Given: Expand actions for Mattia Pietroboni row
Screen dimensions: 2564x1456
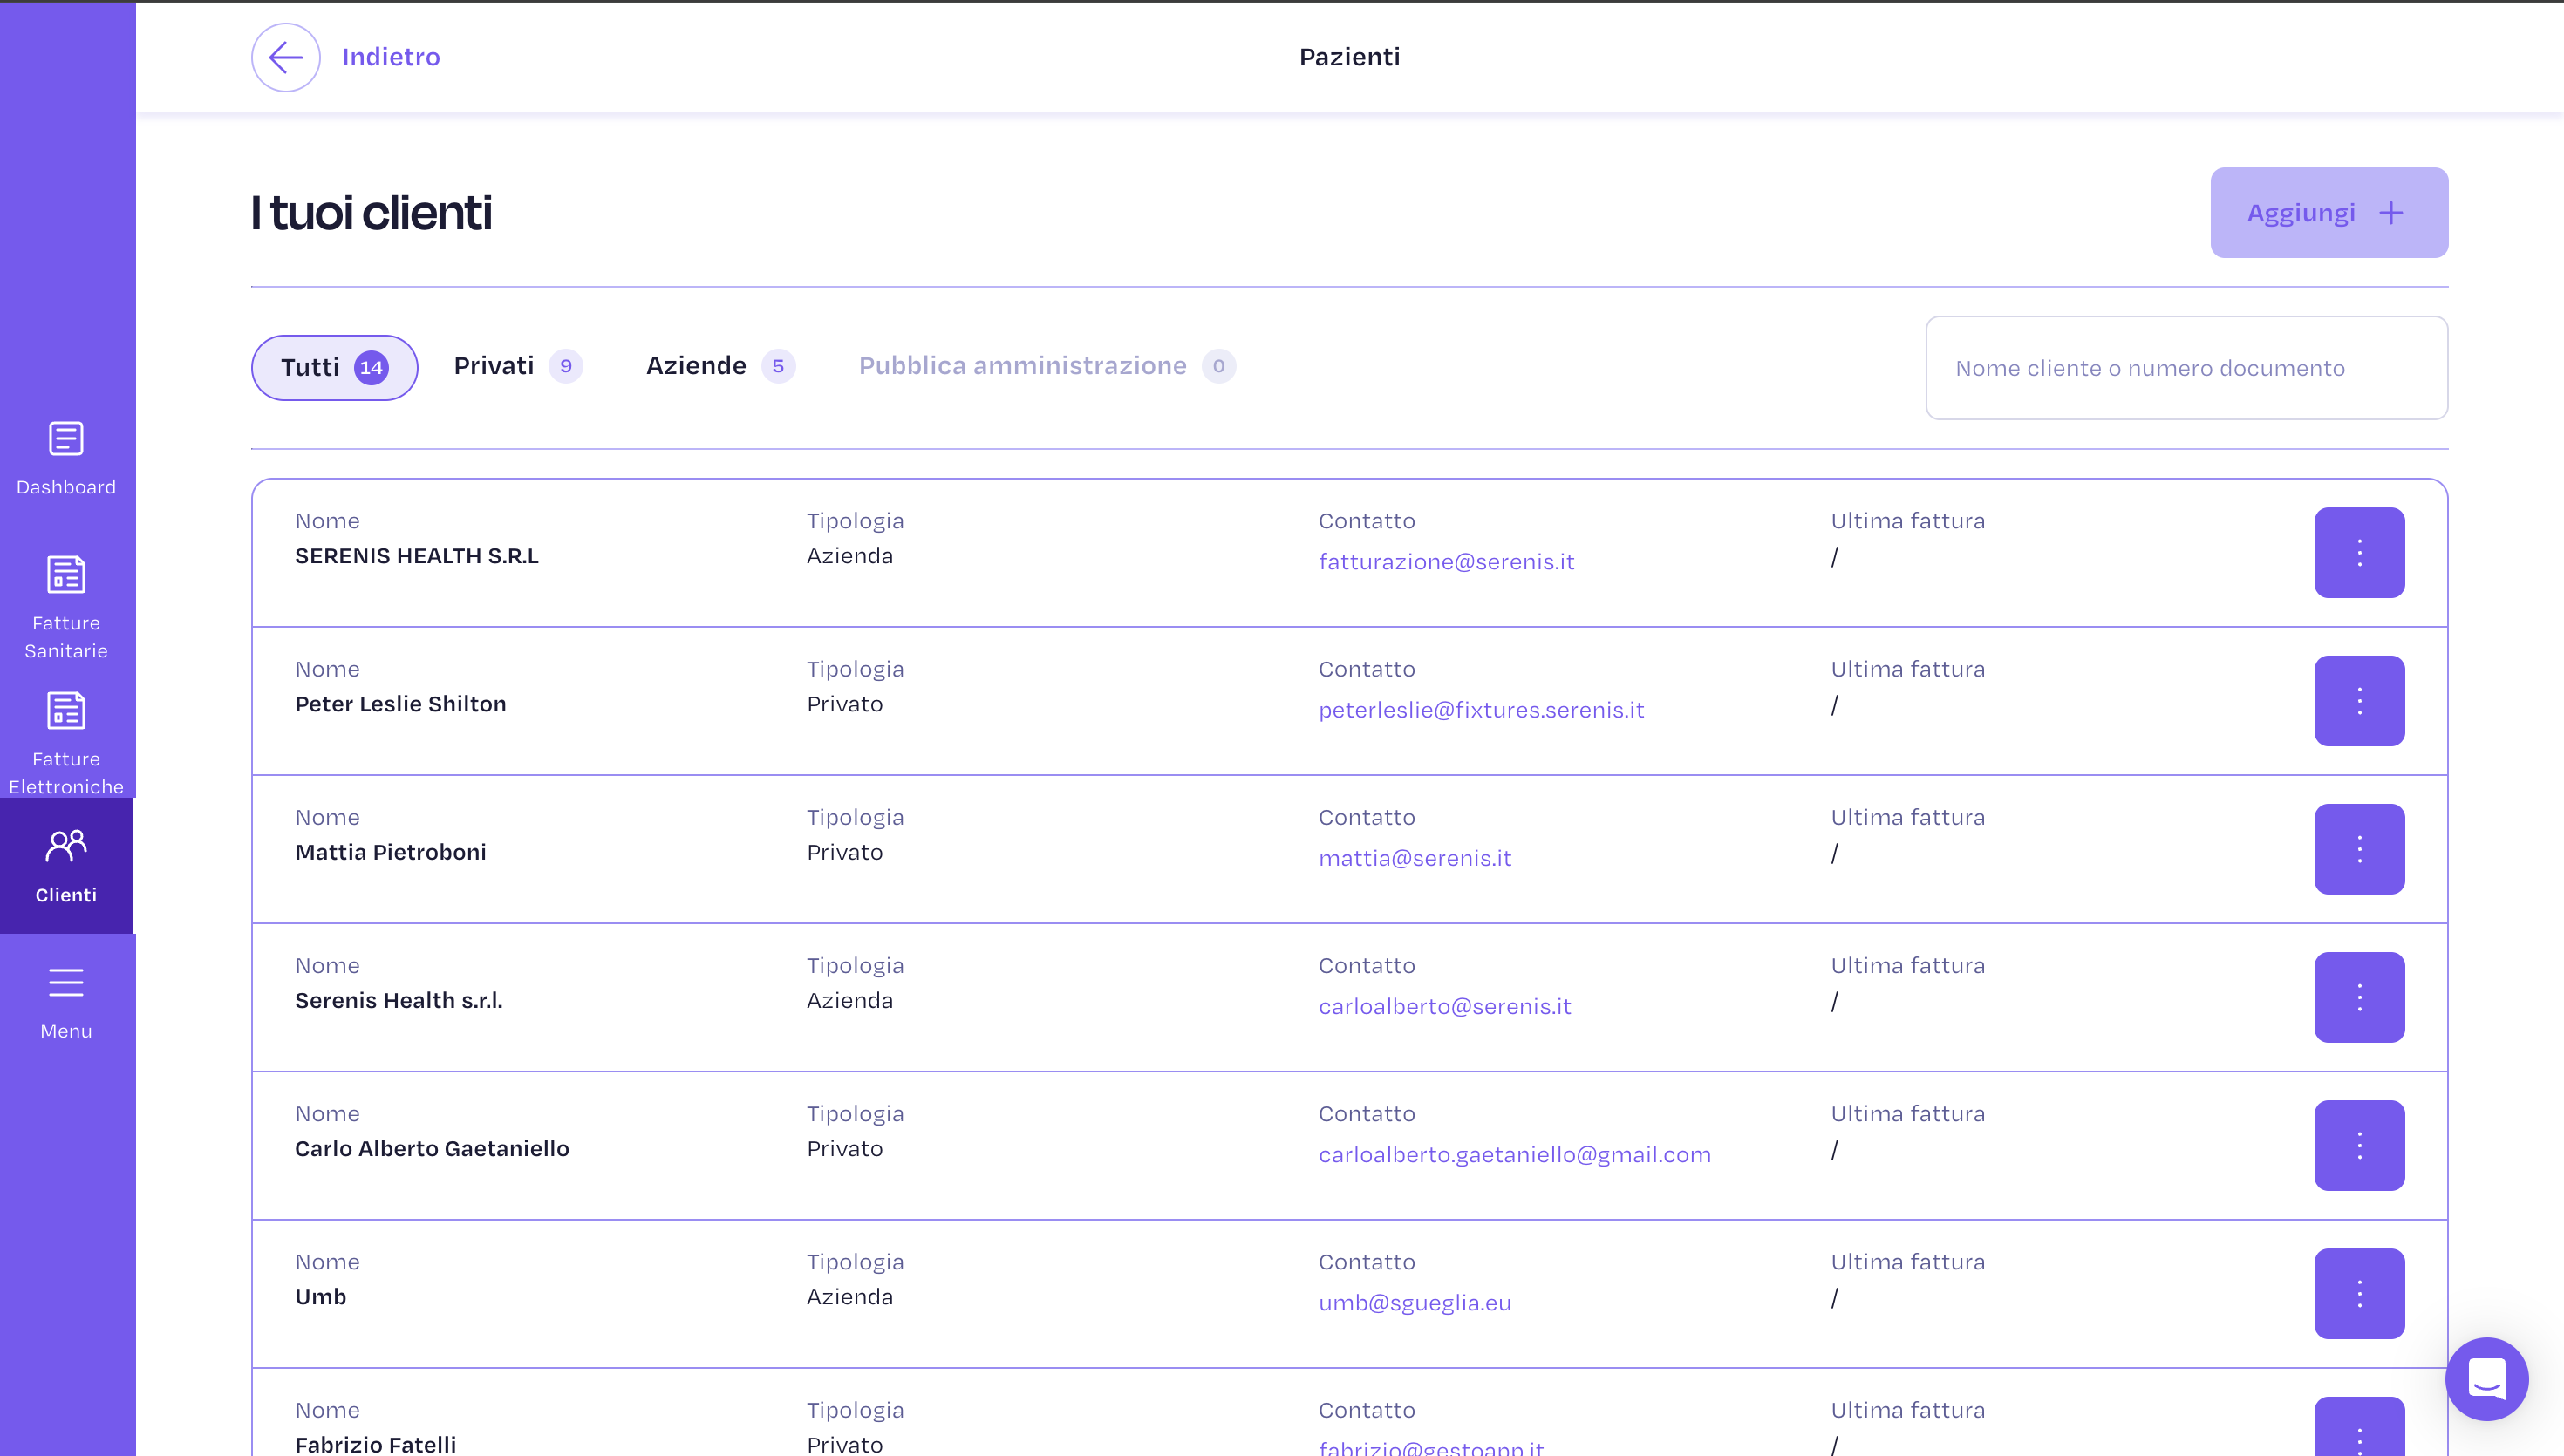Looking at the screenshot, I should coord(2358,849).
